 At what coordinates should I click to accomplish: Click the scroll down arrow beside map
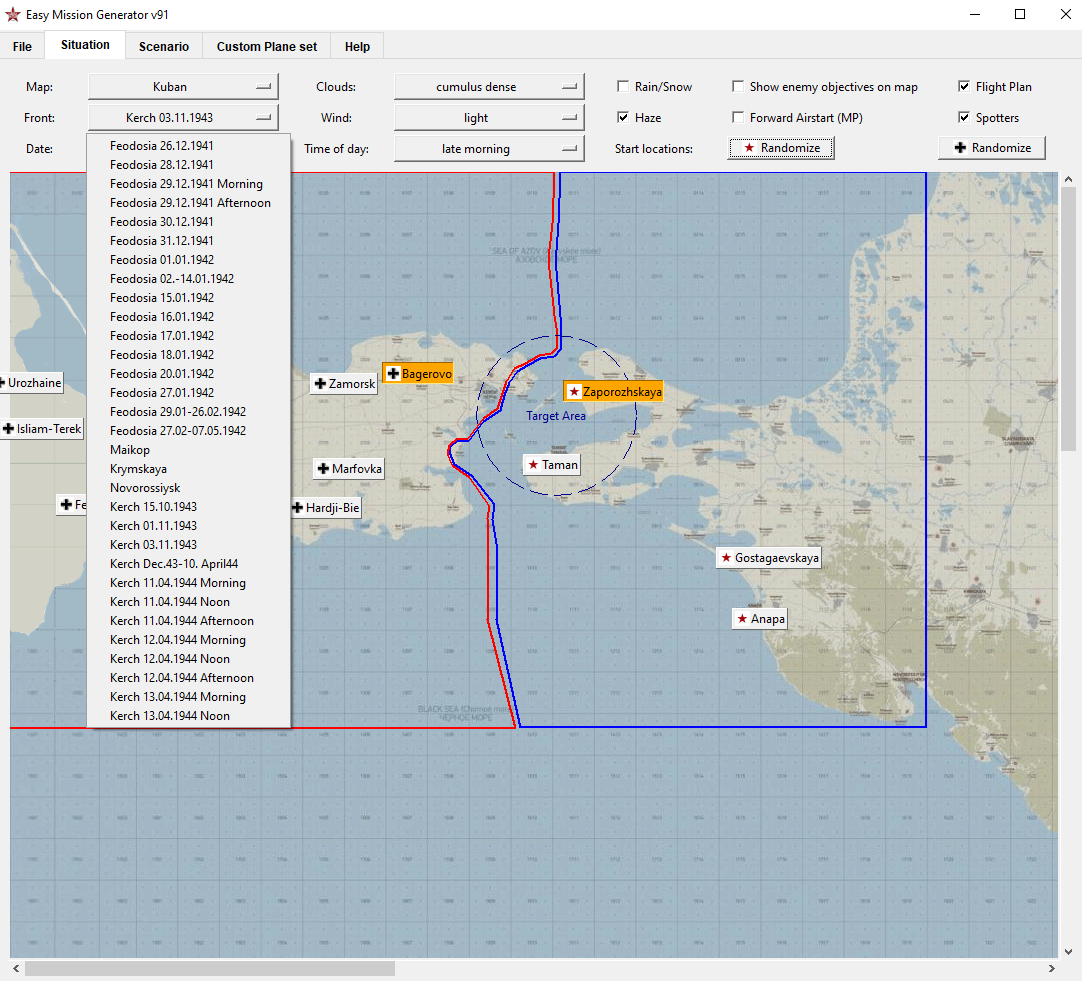click(1068, 951)
